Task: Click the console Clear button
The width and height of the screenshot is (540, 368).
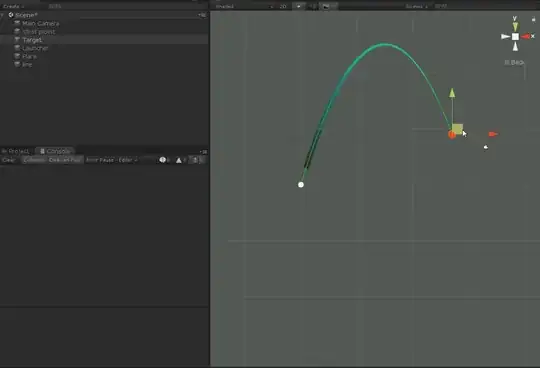Action: 9,160
